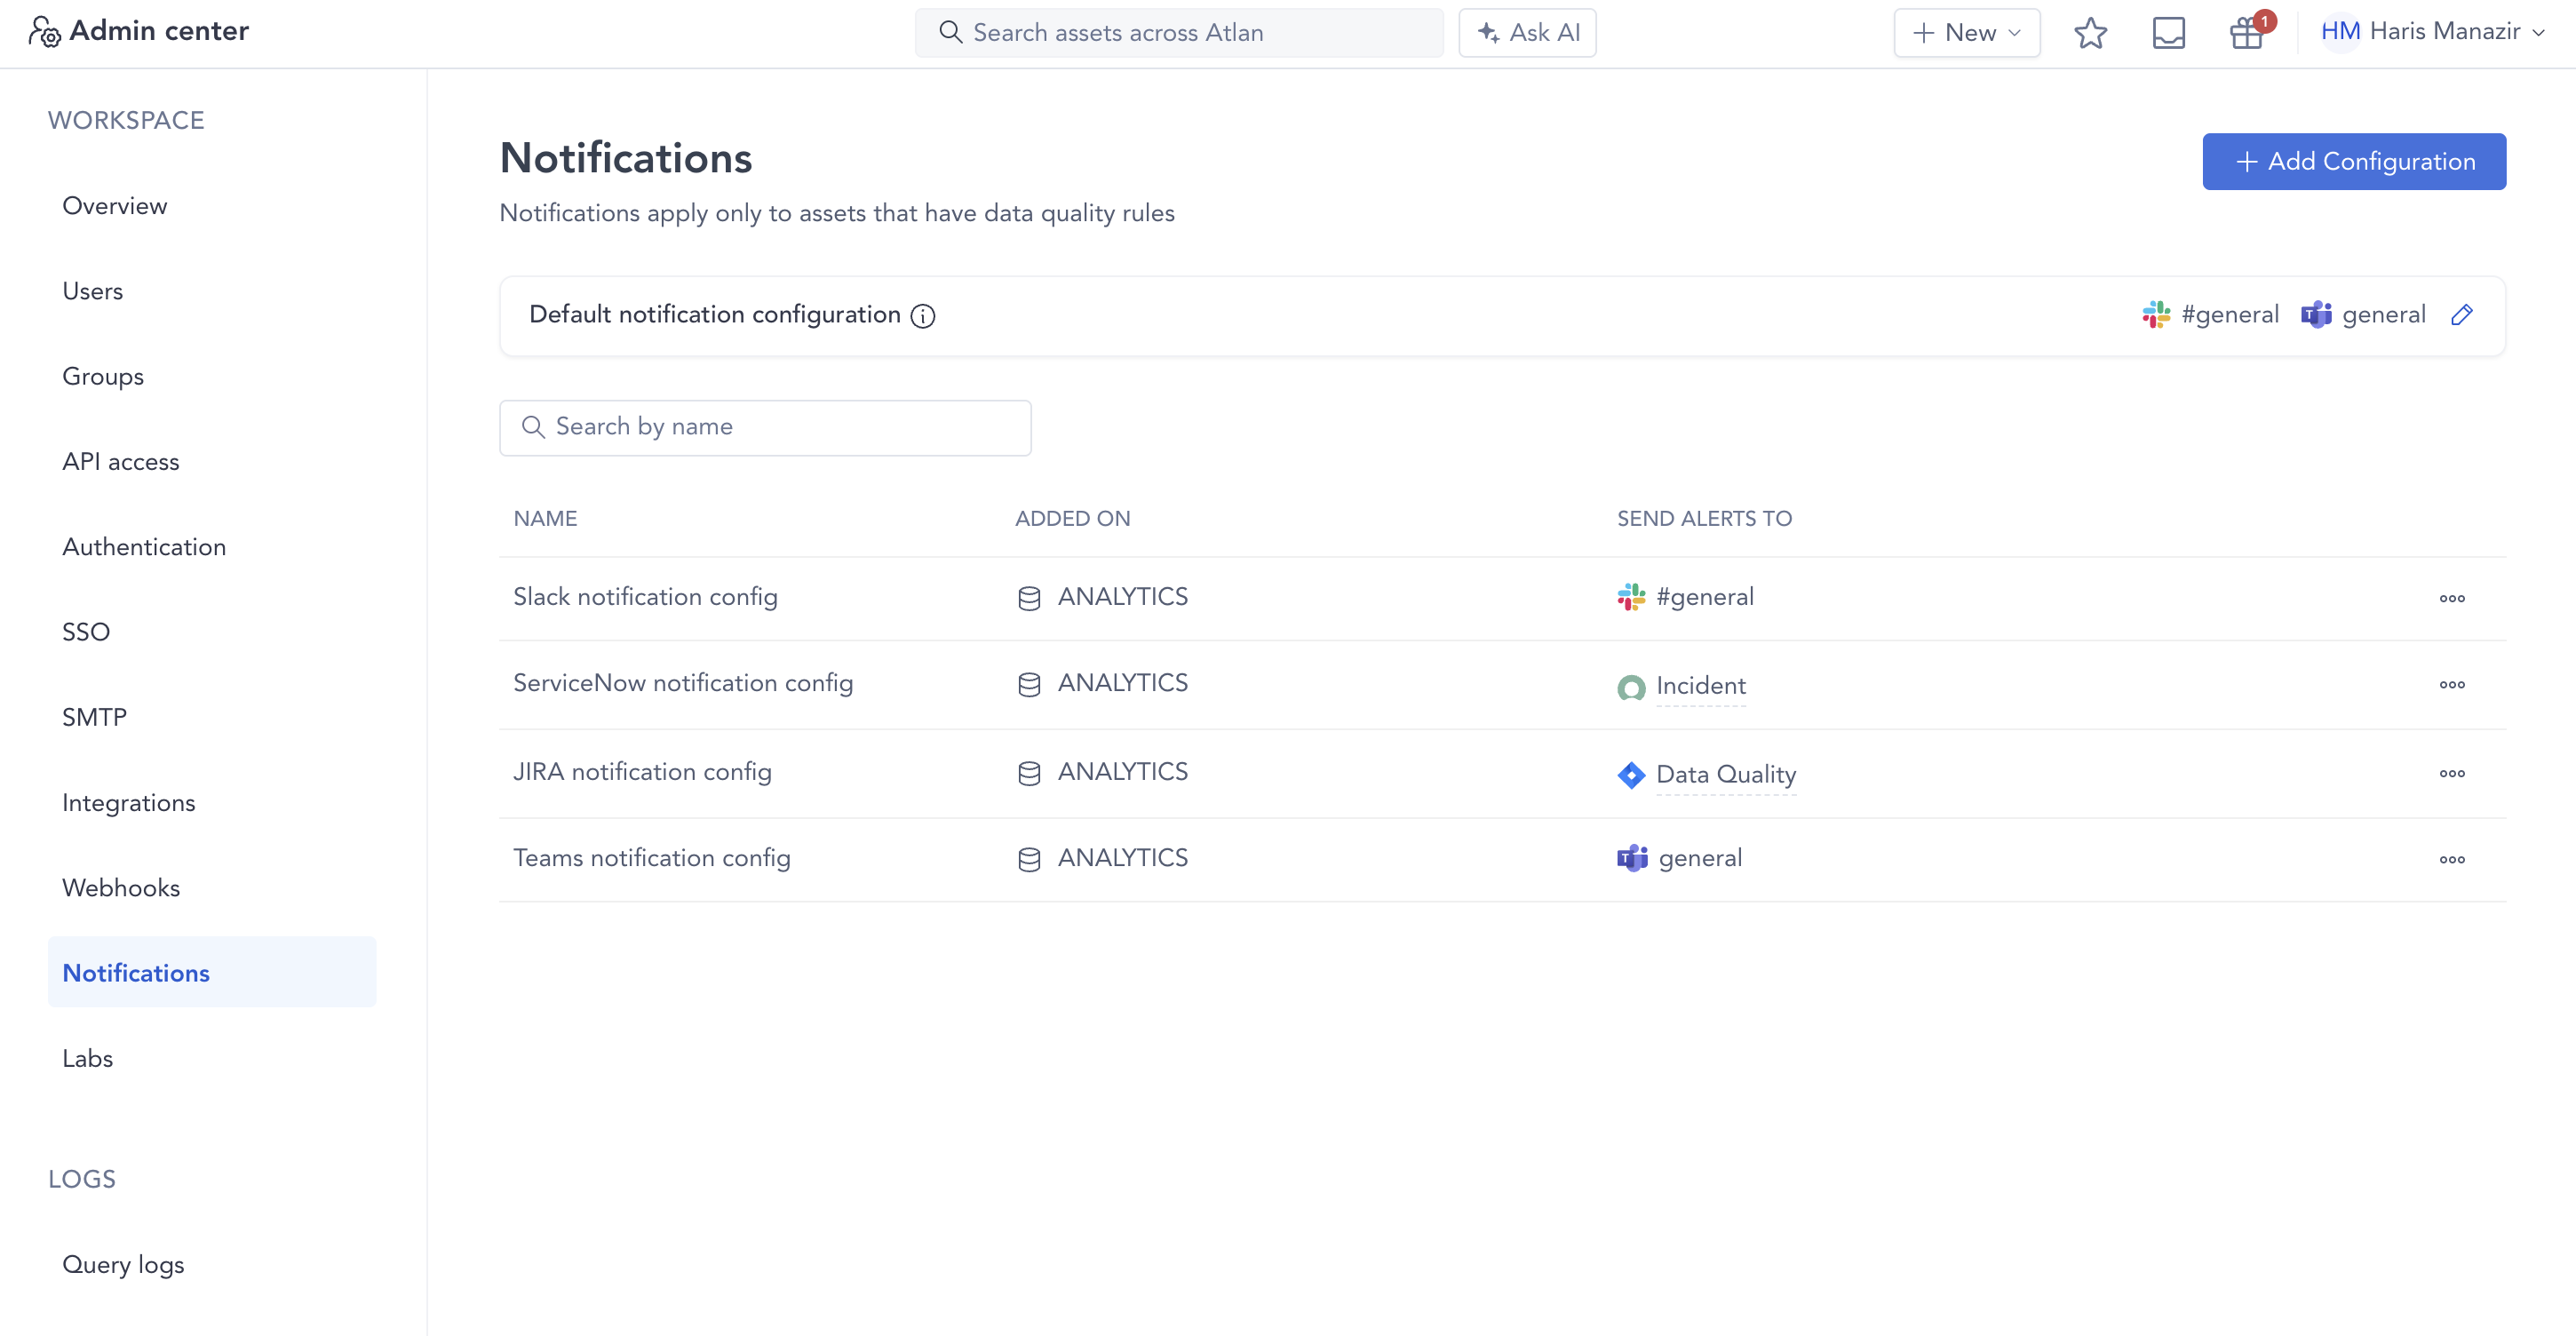Click the Slack icon in Slack notification config row
The width and height of the screenshot is (2576, 1336).
click(x=1630, y=596)
